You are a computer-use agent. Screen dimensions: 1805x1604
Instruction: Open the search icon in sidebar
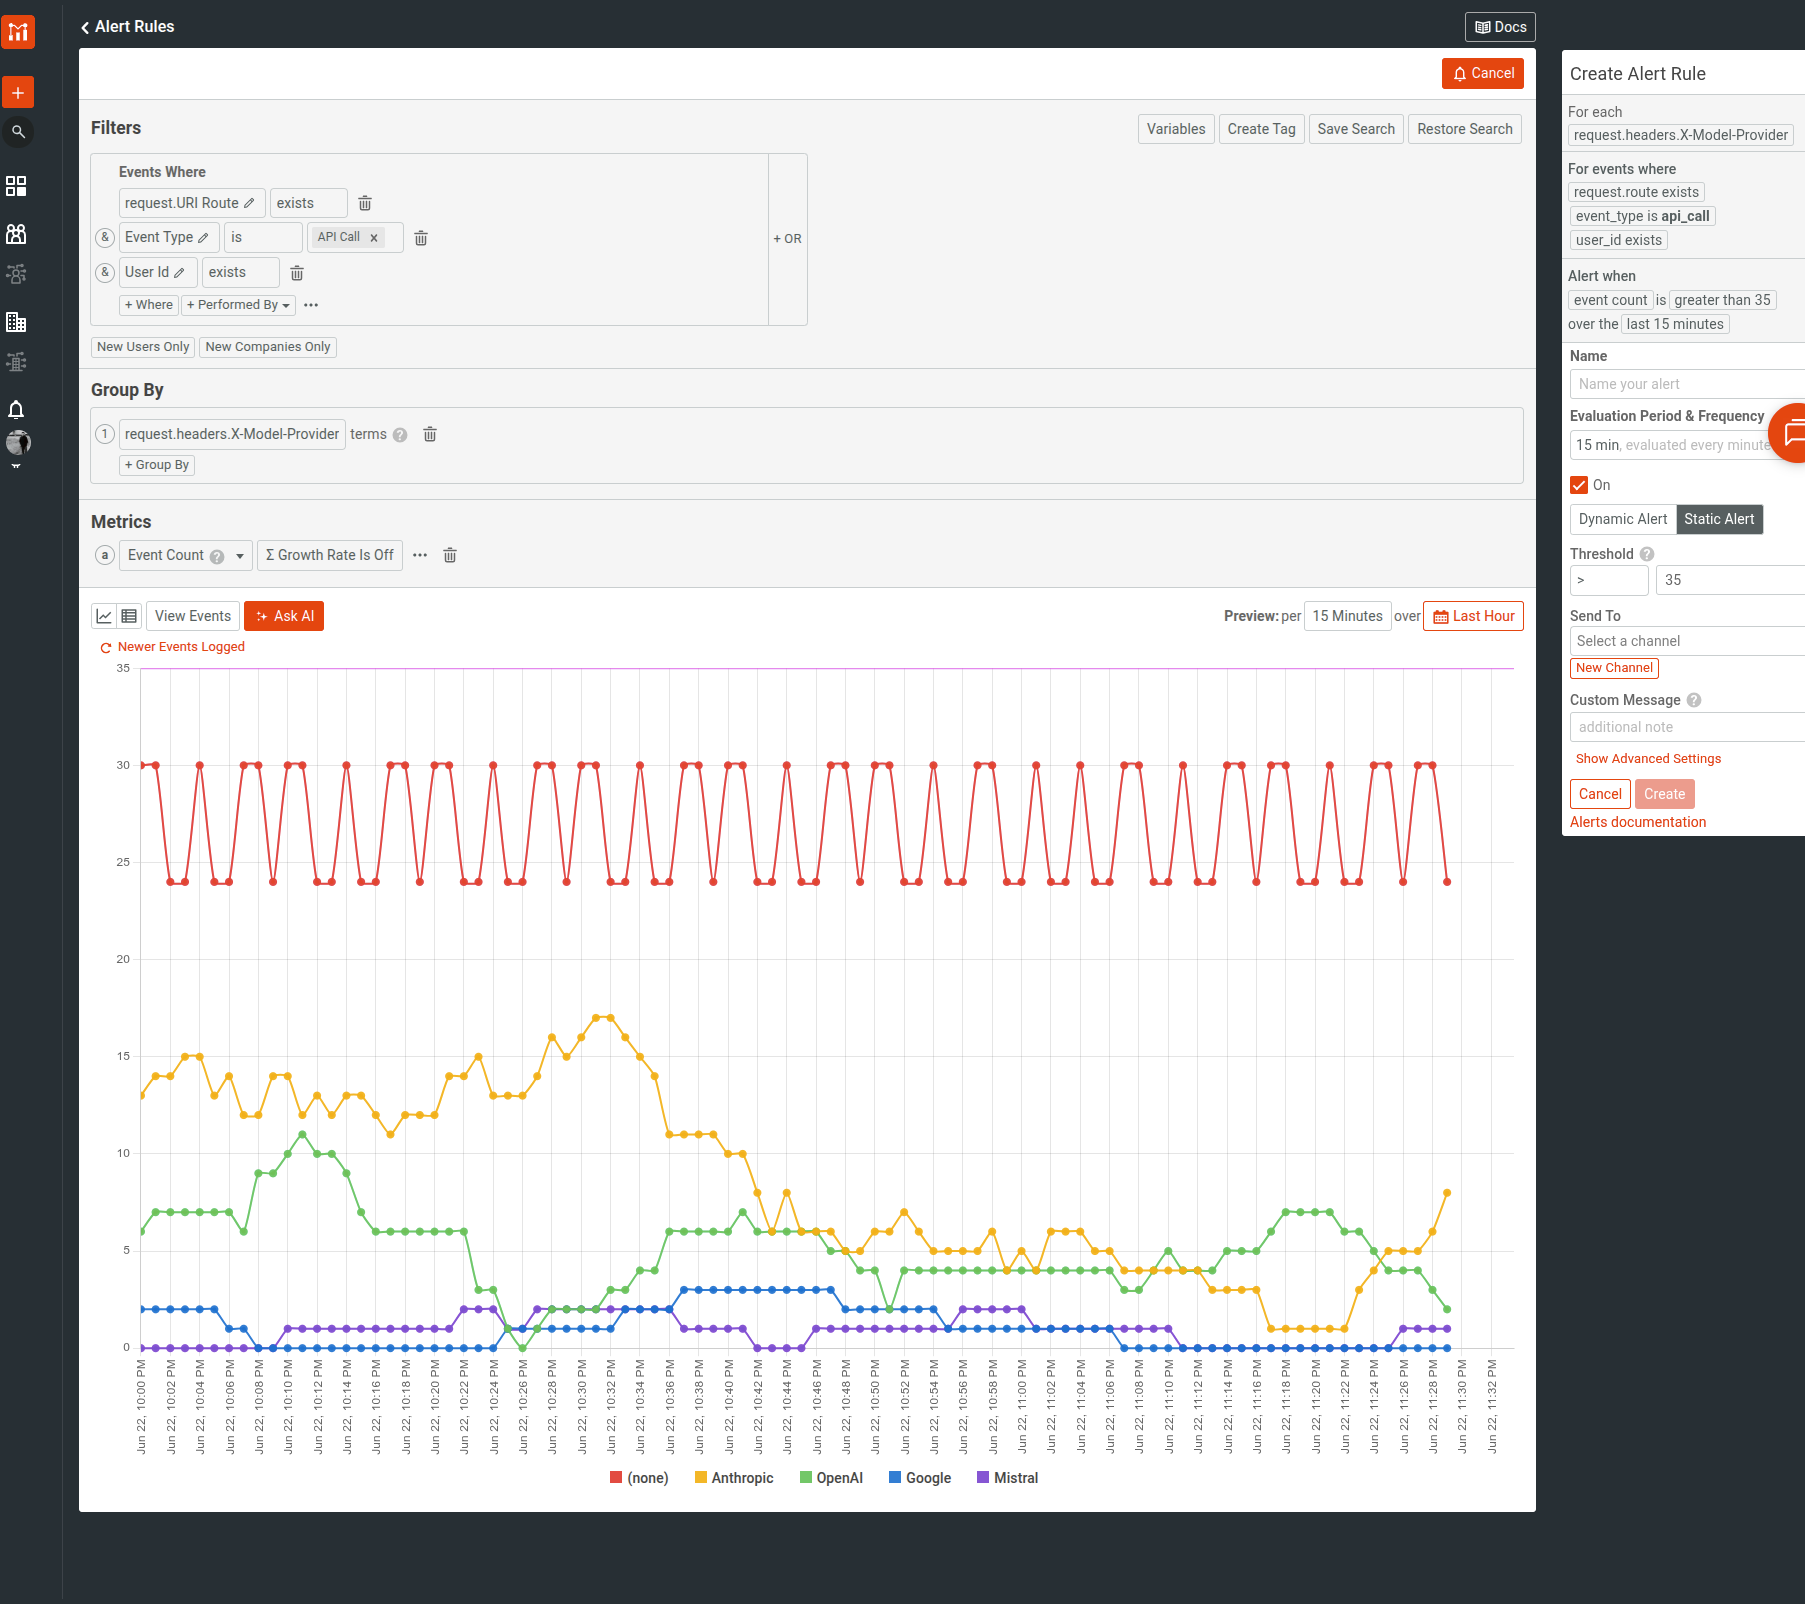coord(18,132)
